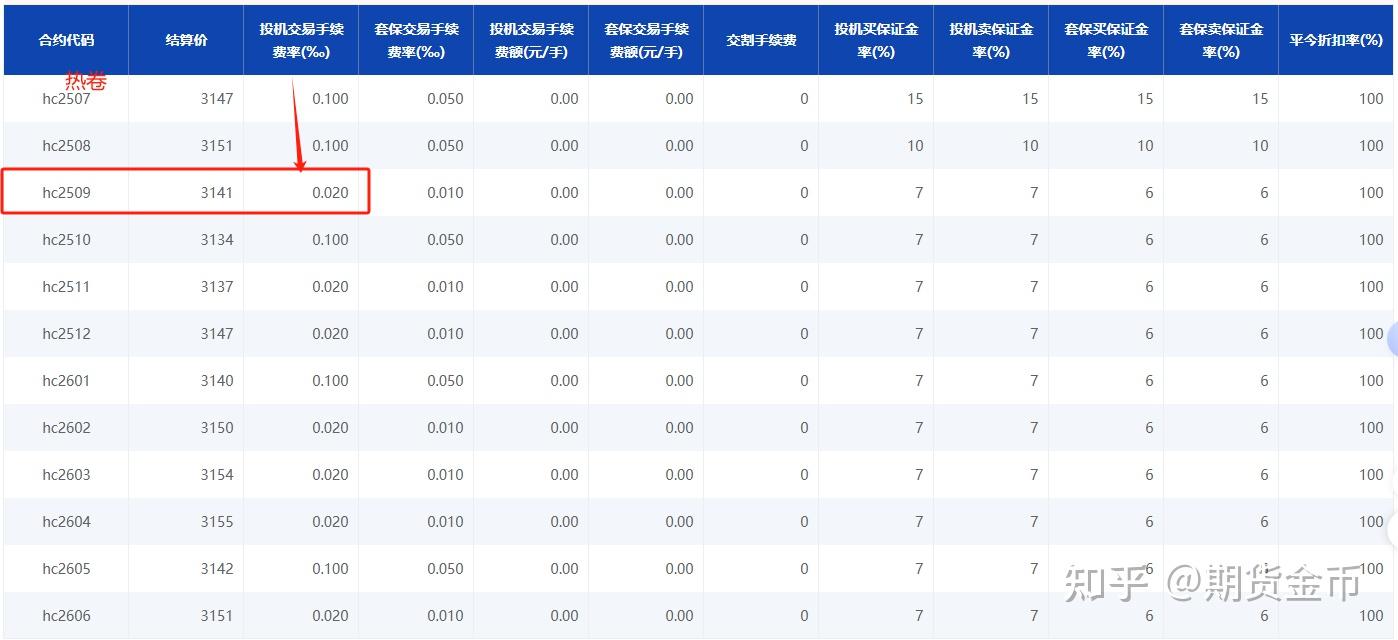The width and height of the screenshot is (1398, 640).
Task: Select hc2509 hedging fee rate 0.010
Action: click(x=445, y=193)
